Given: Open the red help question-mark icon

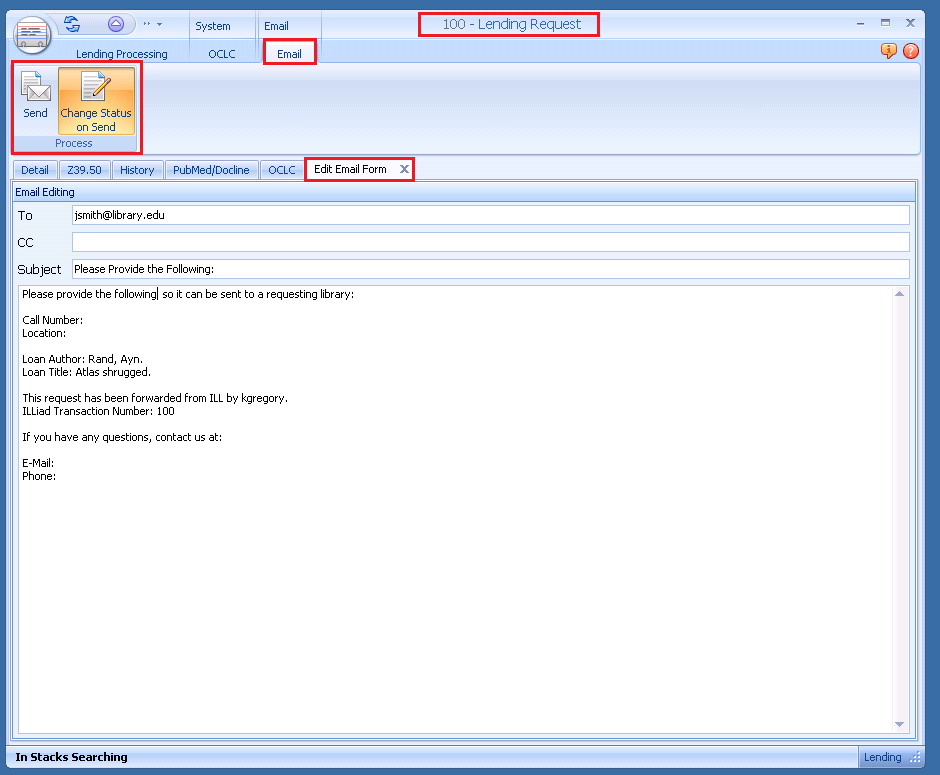Looking at the screenshot, I should [x=911, y=51].
